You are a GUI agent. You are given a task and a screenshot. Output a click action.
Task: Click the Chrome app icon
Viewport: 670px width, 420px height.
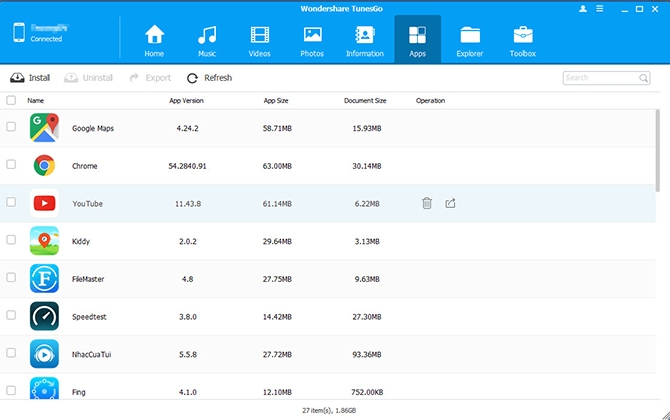point(44,165)
